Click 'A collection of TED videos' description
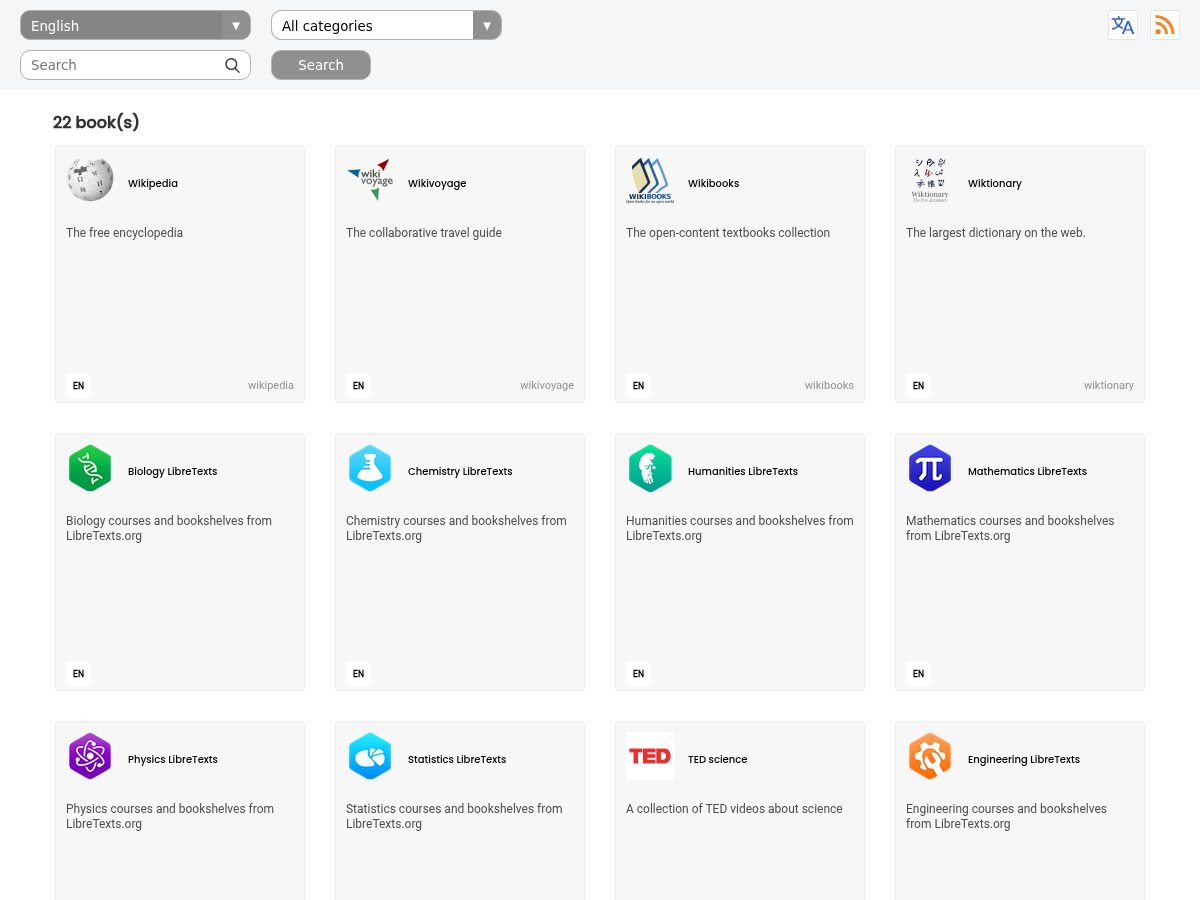This screenshot has width=1200, height=900. [734, 809]
